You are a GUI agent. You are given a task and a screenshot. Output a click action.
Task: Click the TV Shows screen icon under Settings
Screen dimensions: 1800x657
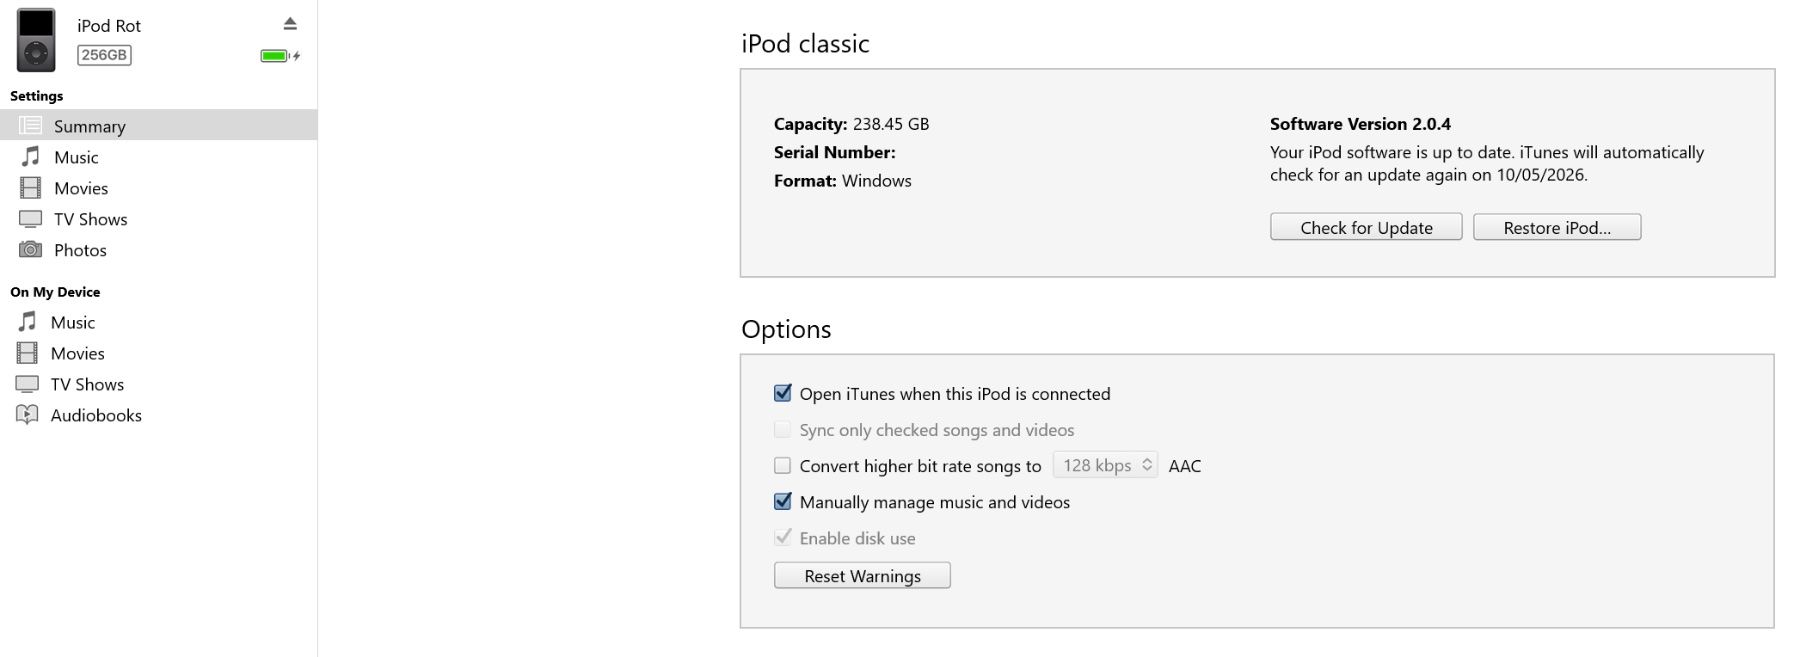31,218
